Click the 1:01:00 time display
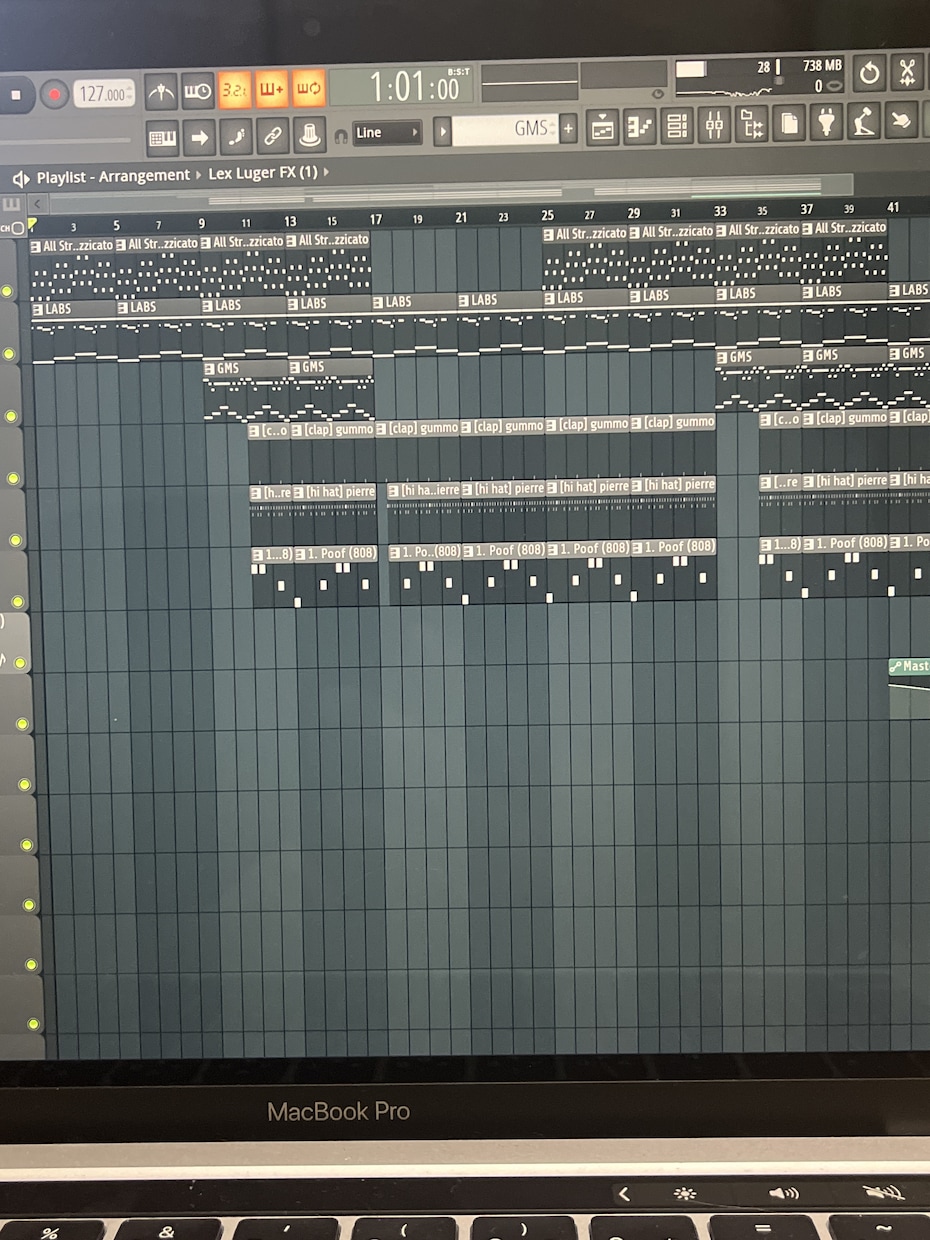The height and width of the screenshot is (1240, 930). 415,87
